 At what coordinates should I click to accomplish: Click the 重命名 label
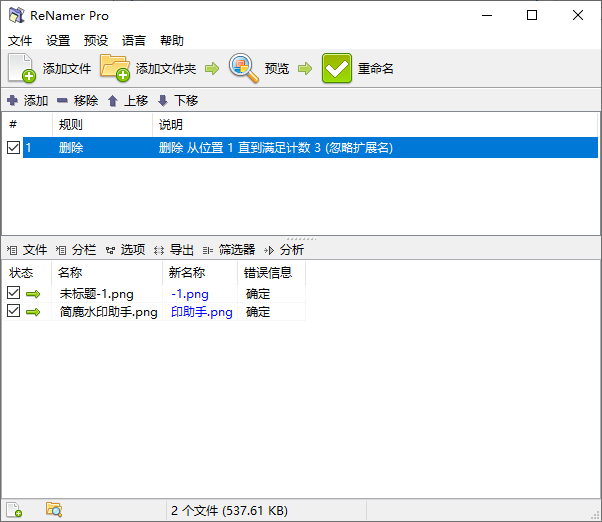pyautogui.click(x=375, y=69)
